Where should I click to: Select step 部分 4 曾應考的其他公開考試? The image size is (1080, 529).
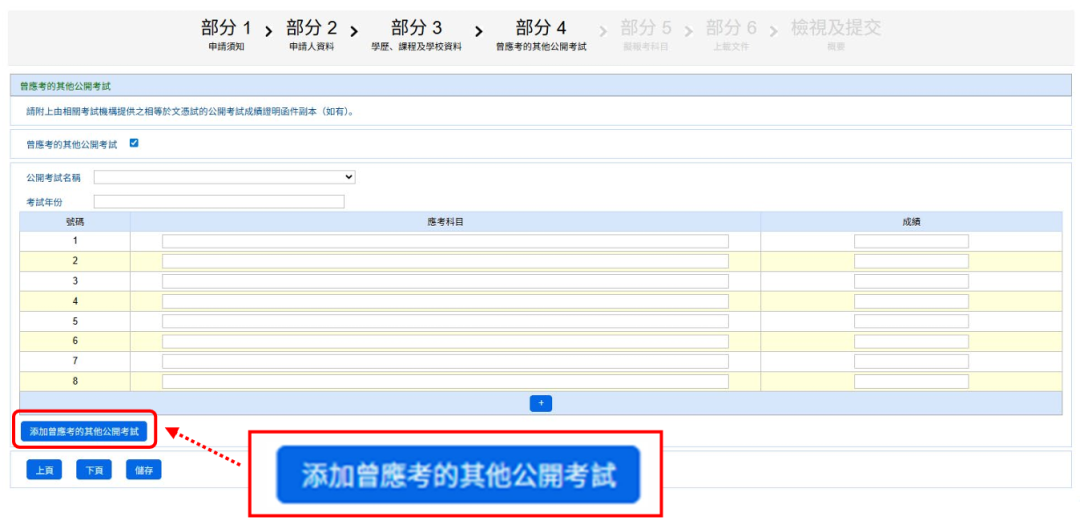pyautogui.click(x=541, y=36)
